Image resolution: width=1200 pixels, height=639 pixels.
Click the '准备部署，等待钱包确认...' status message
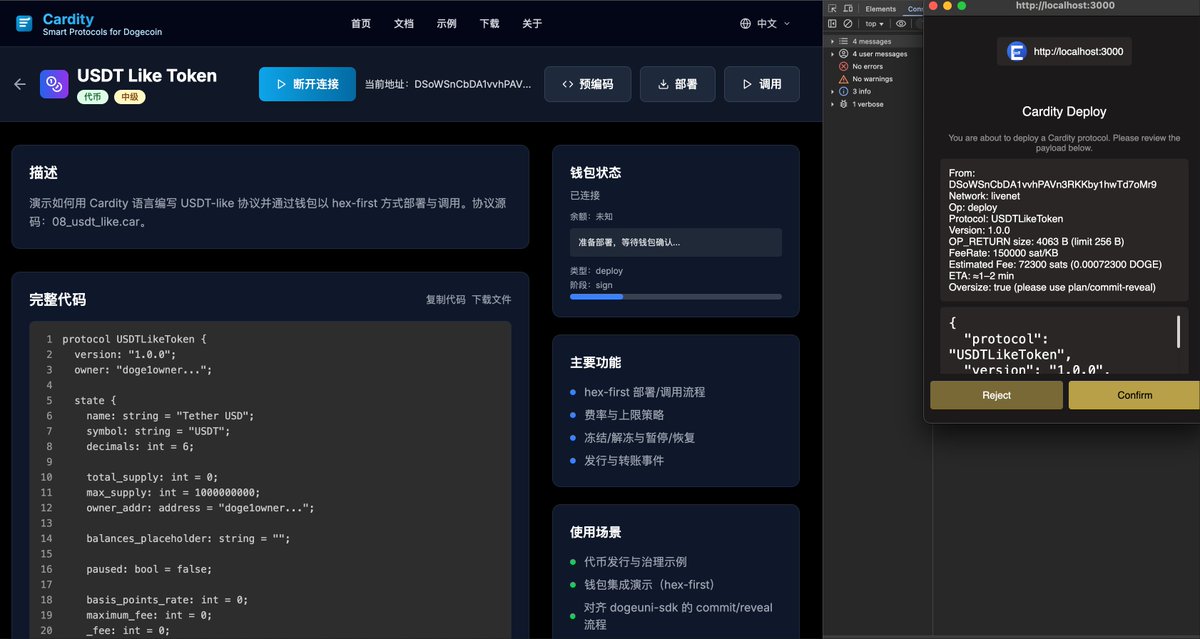tap(676, 242)
